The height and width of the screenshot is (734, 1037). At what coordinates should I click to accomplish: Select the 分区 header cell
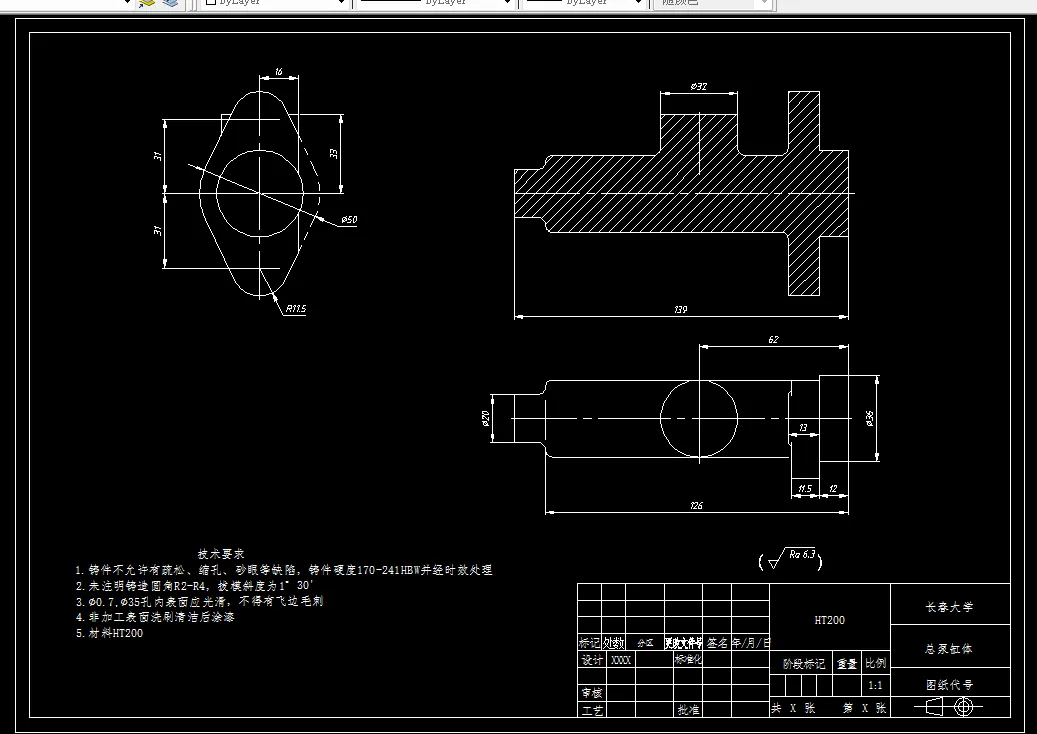[645, 643]
